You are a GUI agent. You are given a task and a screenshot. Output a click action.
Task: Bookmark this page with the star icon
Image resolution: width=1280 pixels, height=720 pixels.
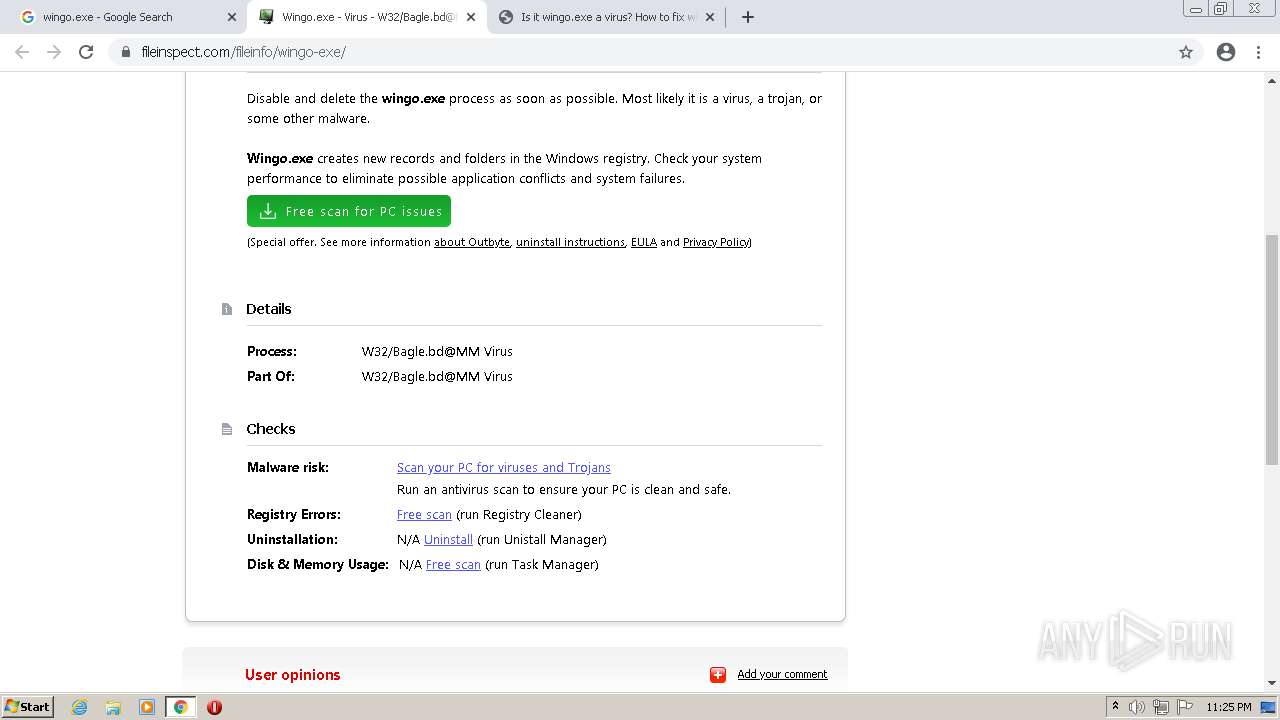tap(1186, 52)
